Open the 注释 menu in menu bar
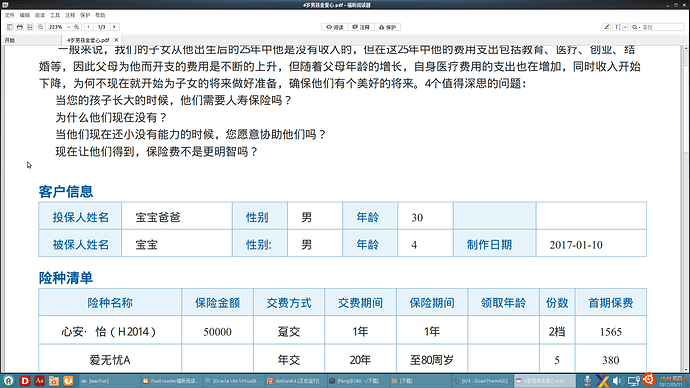Image resolution: width=690 pixels, height=388 pixels. 70,15
